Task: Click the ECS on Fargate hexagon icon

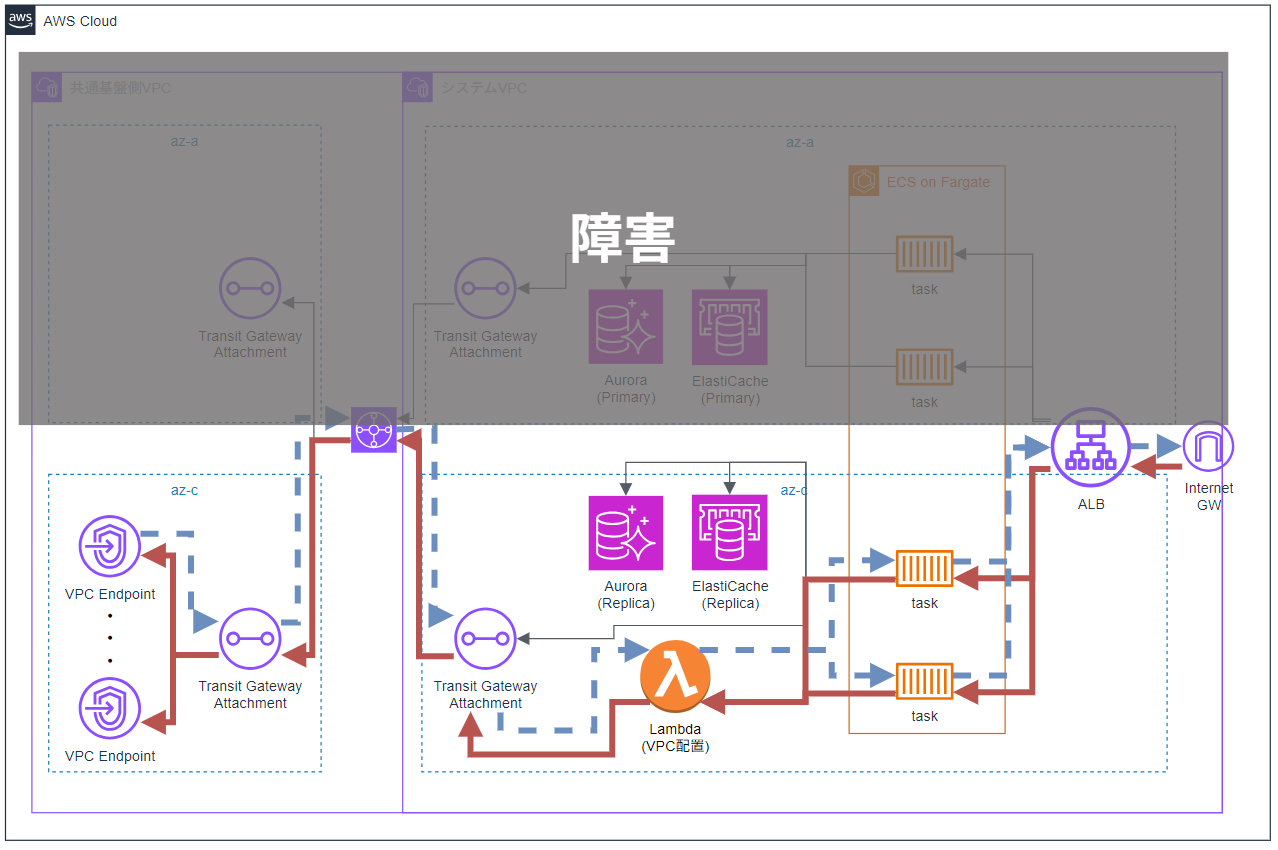Action: click(864, 181)
